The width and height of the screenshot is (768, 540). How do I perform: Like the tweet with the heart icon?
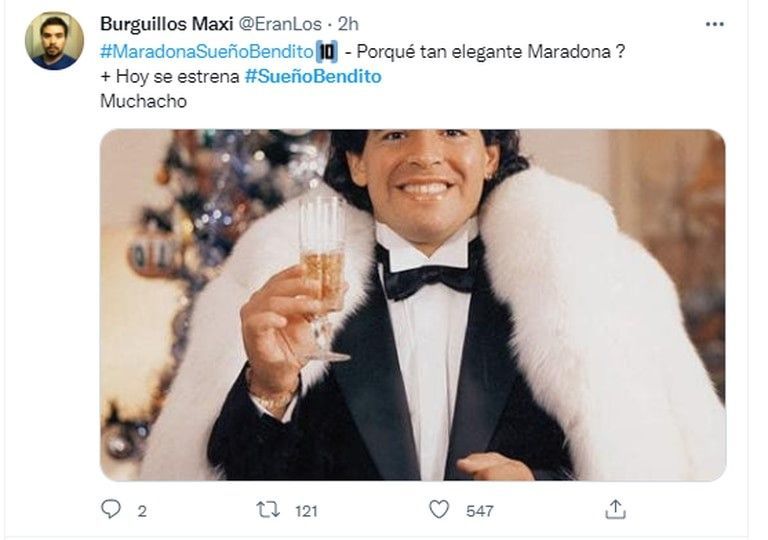439,510
